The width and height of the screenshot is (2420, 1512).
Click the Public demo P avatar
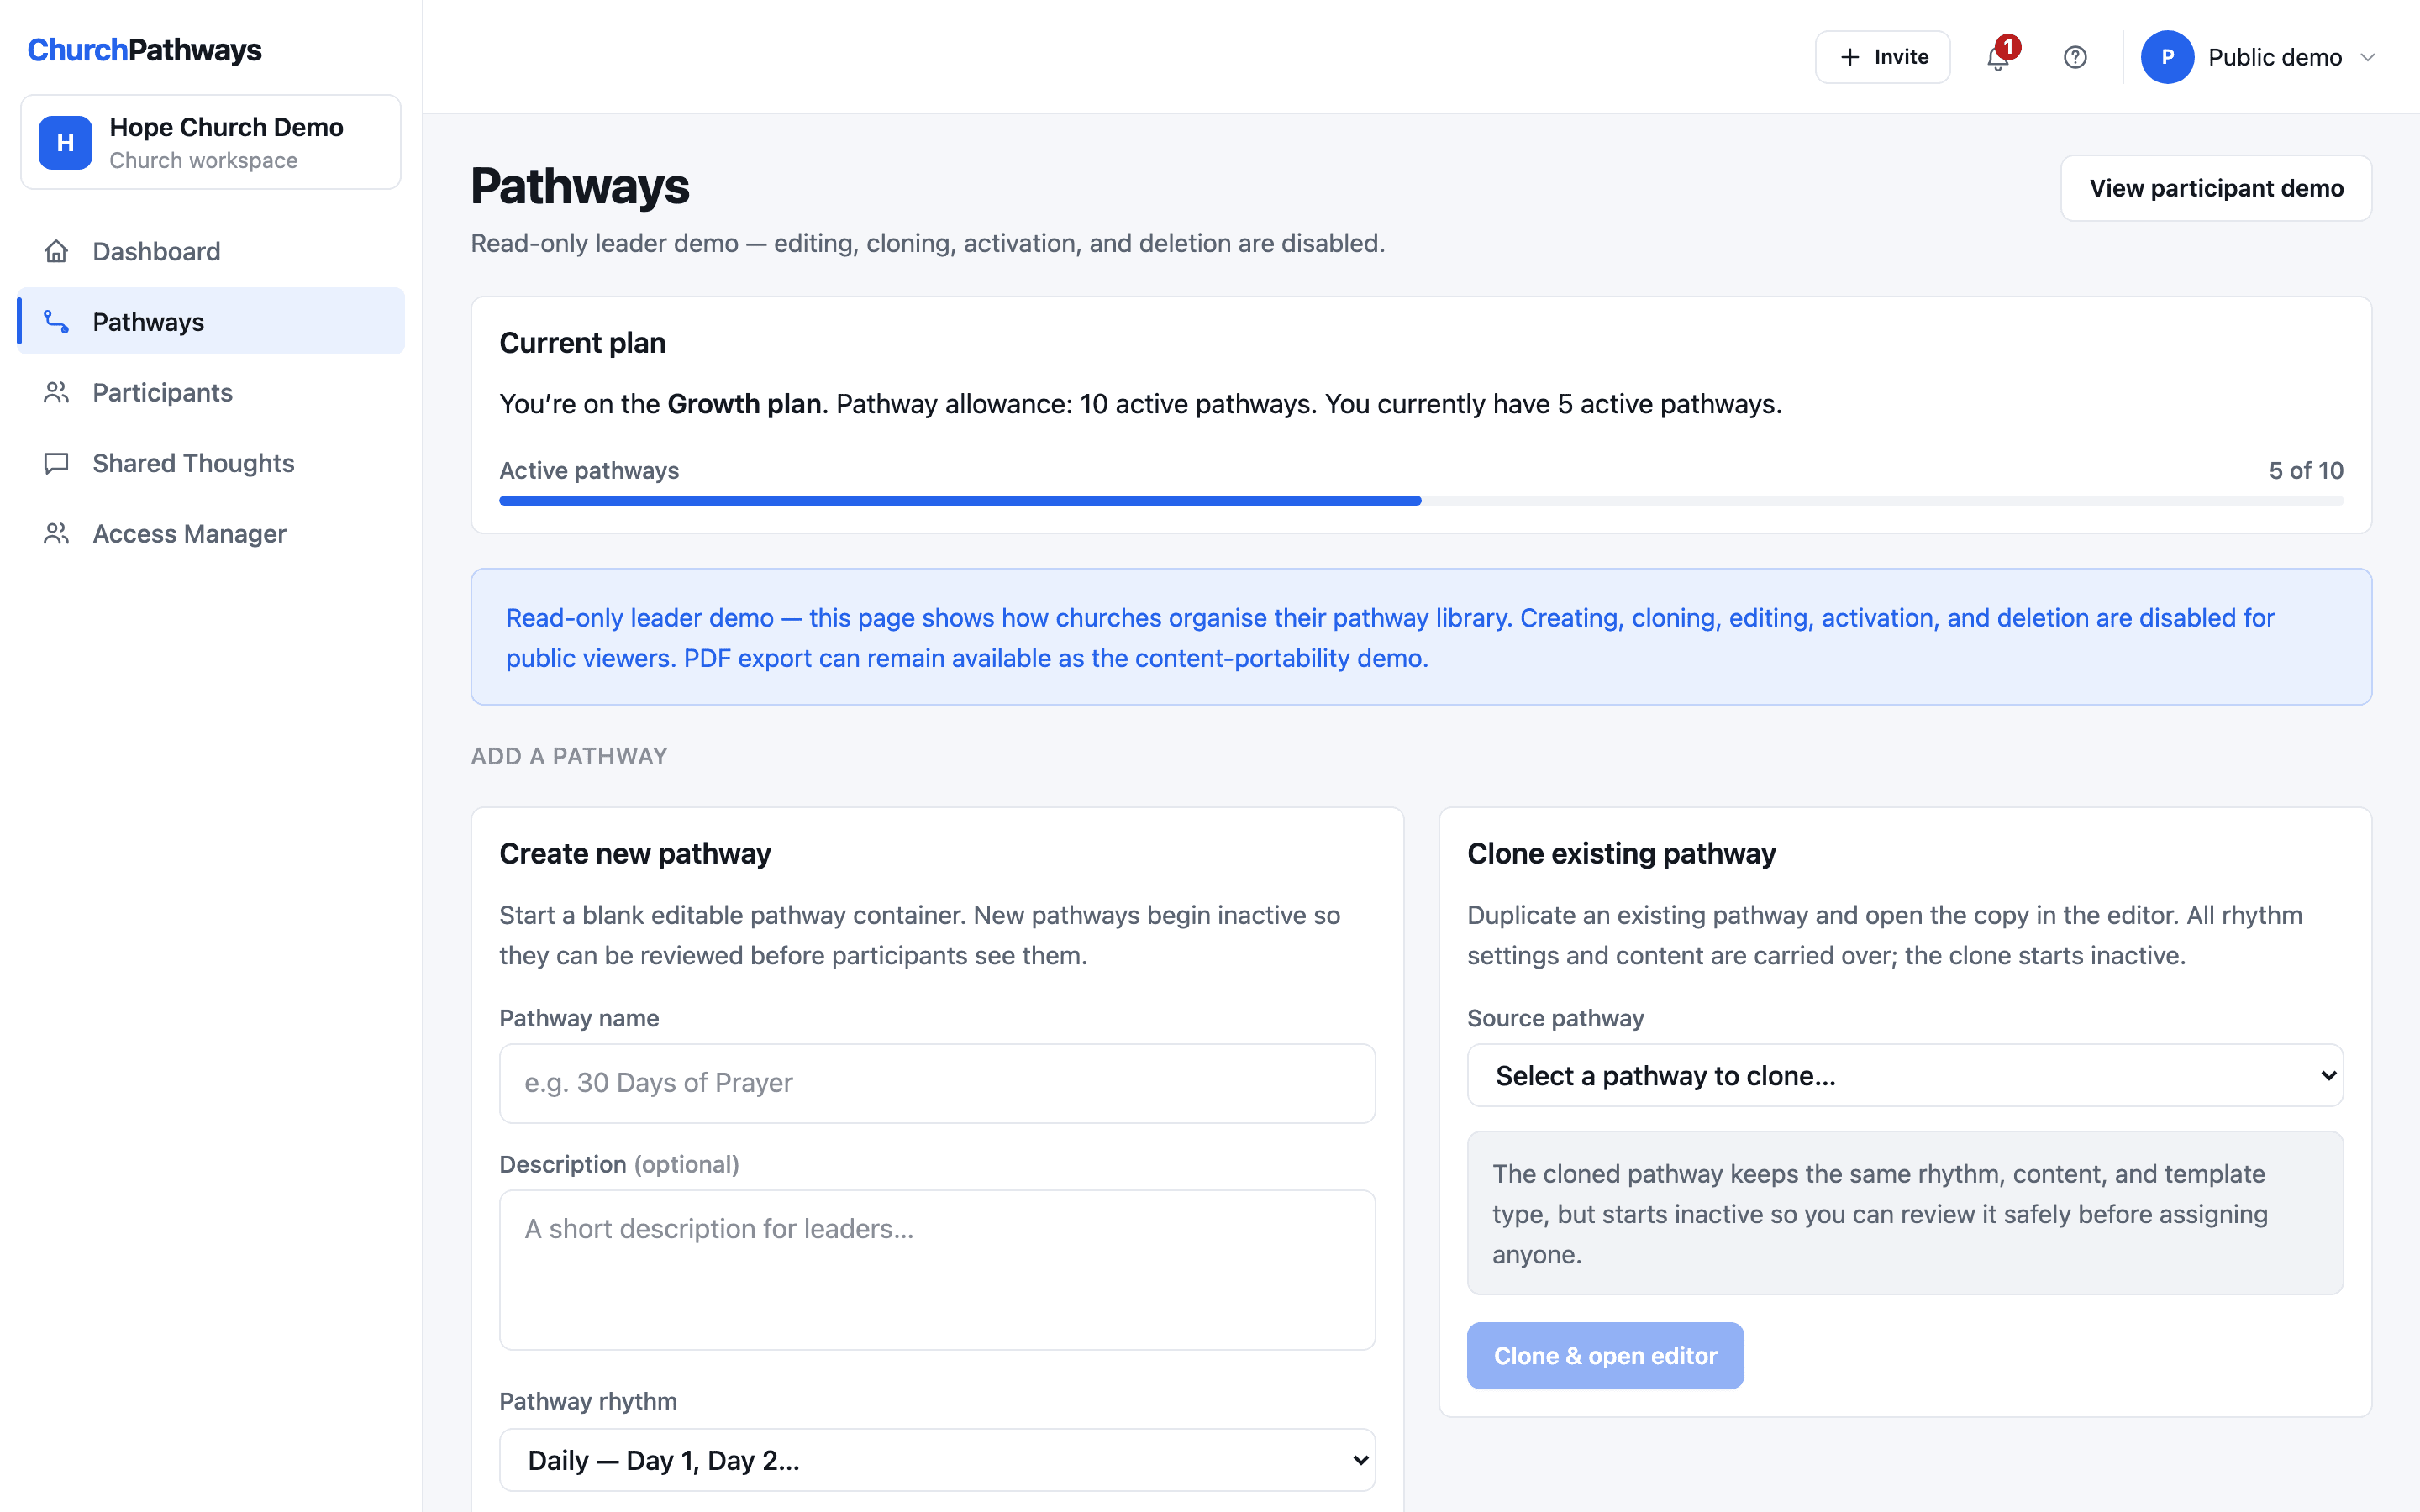pos(2167,57)
